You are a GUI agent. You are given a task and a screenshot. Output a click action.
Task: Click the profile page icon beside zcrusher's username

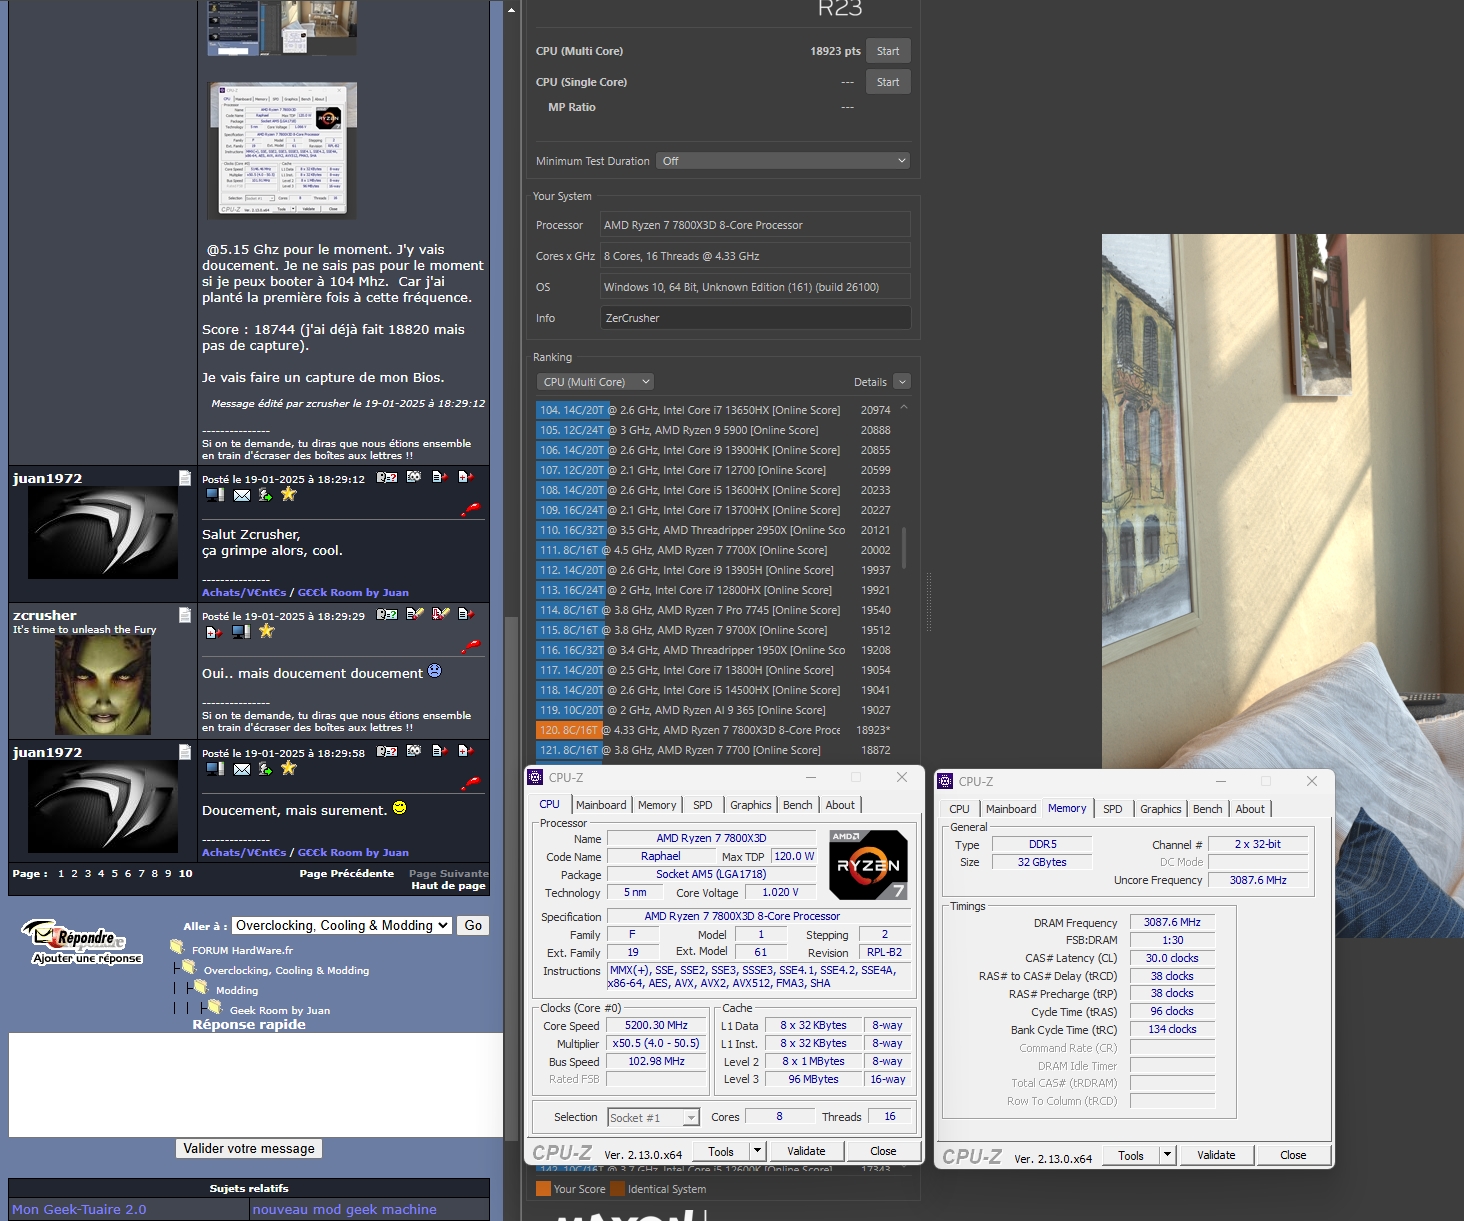pos(185,615)
